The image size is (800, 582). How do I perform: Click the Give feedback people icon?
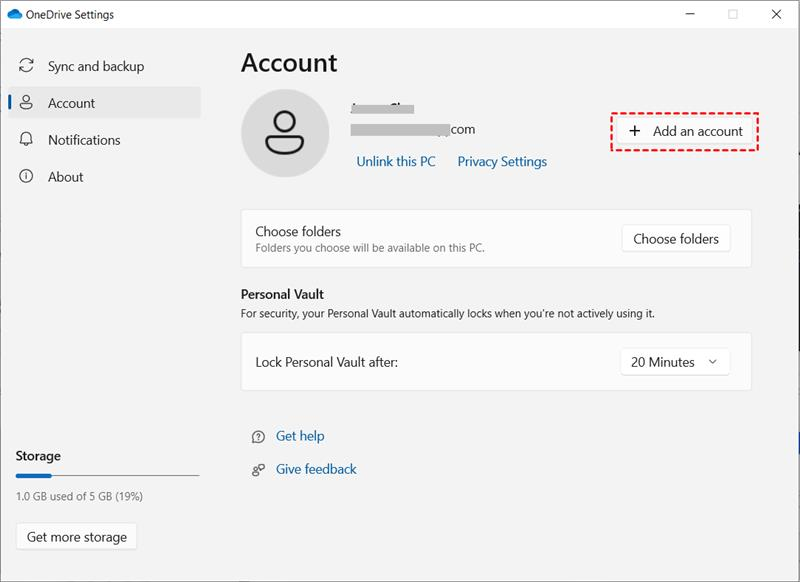click(x=258, y=470)
